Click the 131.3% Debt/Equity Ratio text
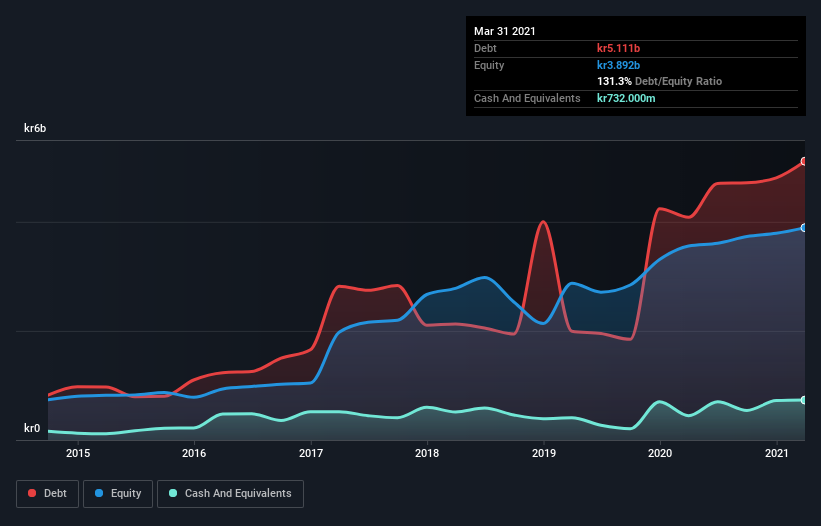821x526 pixels. pyautogui.click(x=659, y=82)
